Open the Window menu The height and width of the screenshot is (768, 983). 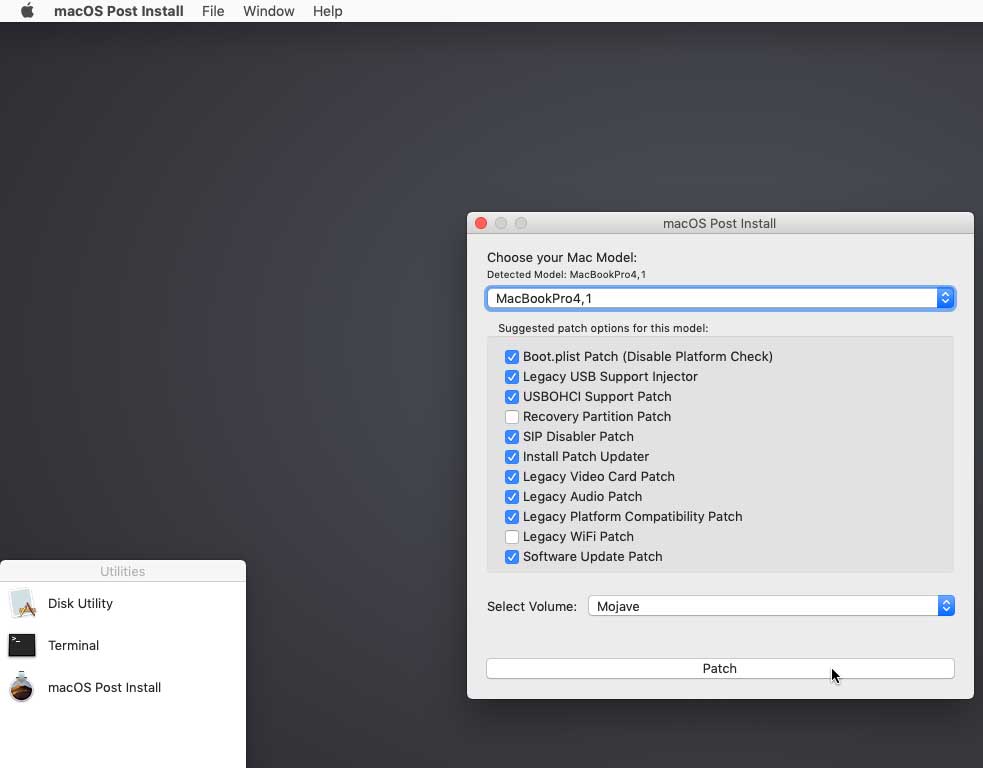(268, 11)
